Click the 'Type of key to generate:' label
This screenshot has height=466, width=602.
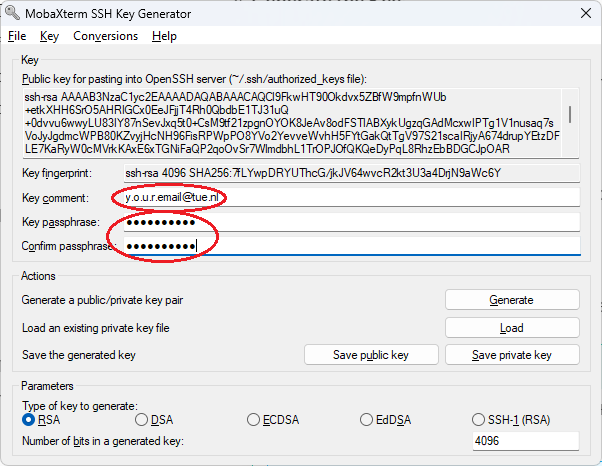80,406
